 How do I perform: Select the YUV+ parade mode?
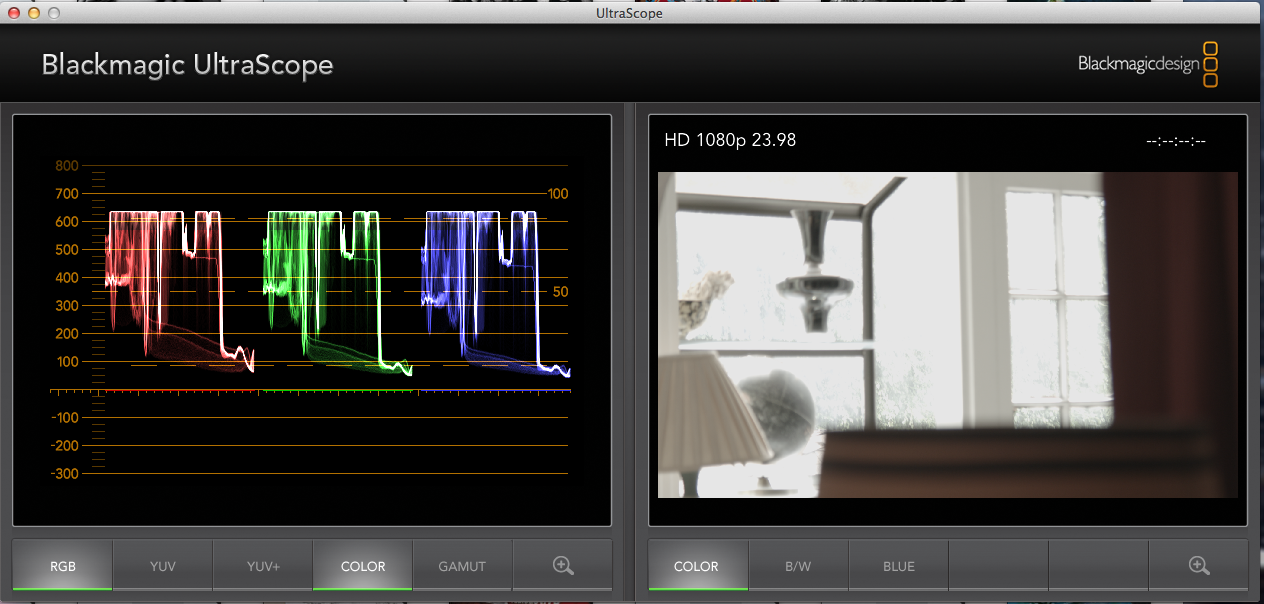[263, 566]
